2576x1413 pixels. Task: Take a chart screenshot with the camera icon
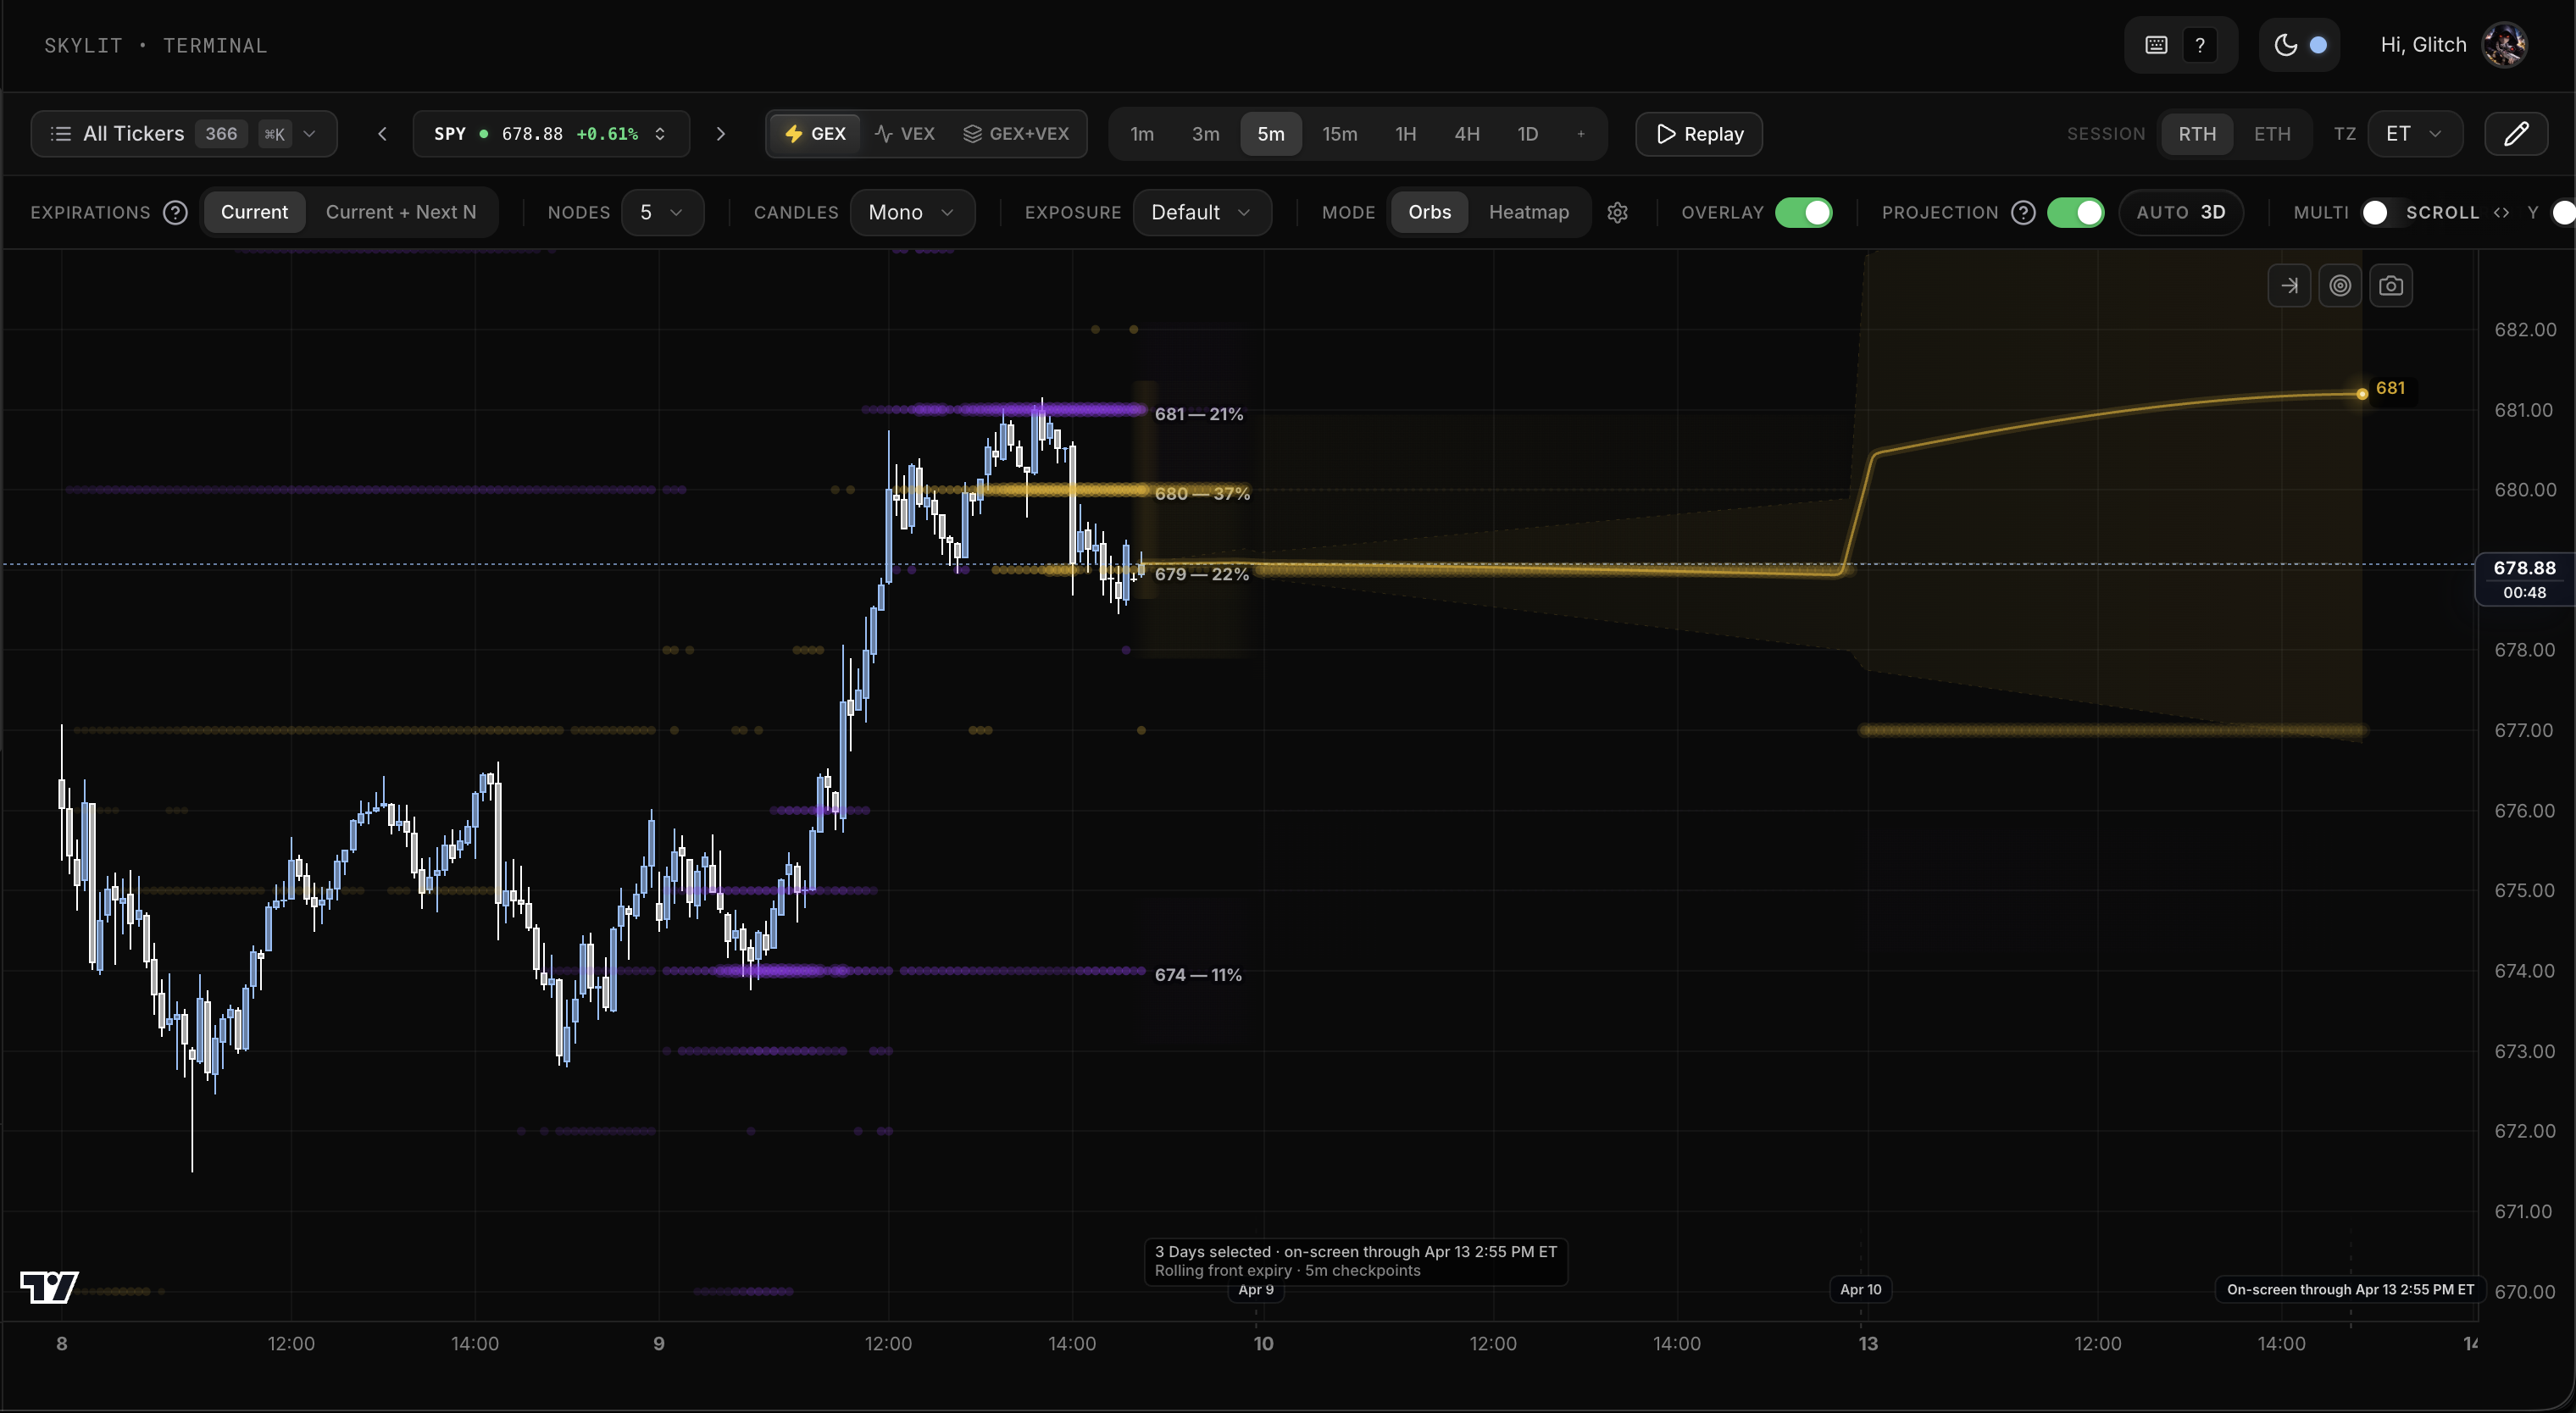(2393, 285)
